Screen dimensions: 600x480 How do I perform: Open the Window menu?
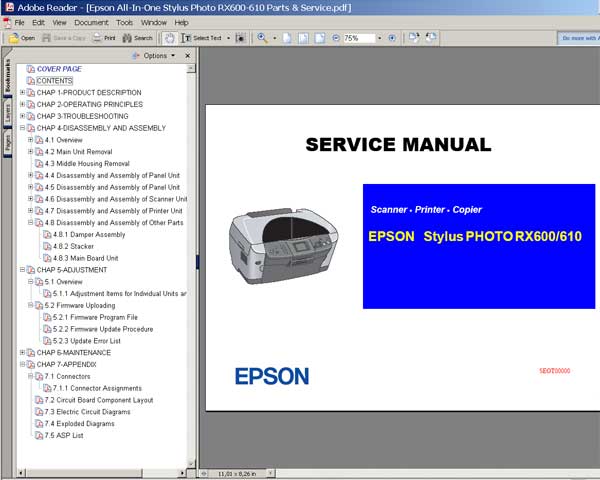[154, 23]
